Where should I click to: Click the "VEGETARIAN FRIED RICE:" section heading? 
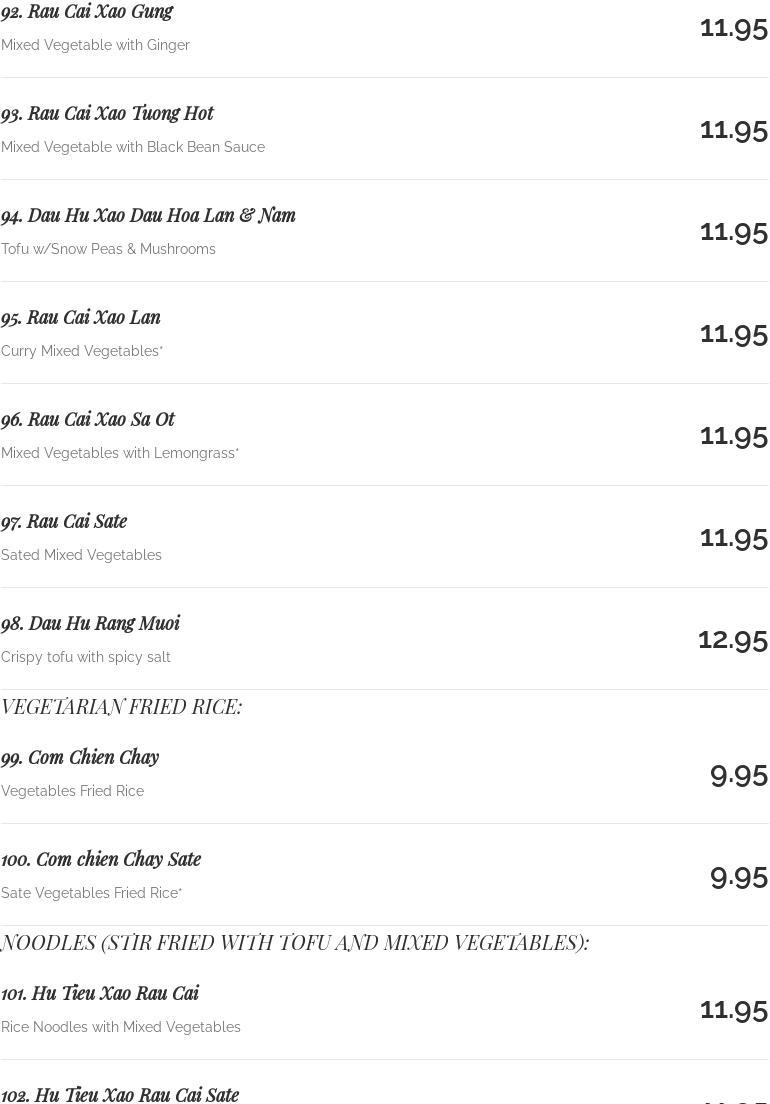click(121, 707)
